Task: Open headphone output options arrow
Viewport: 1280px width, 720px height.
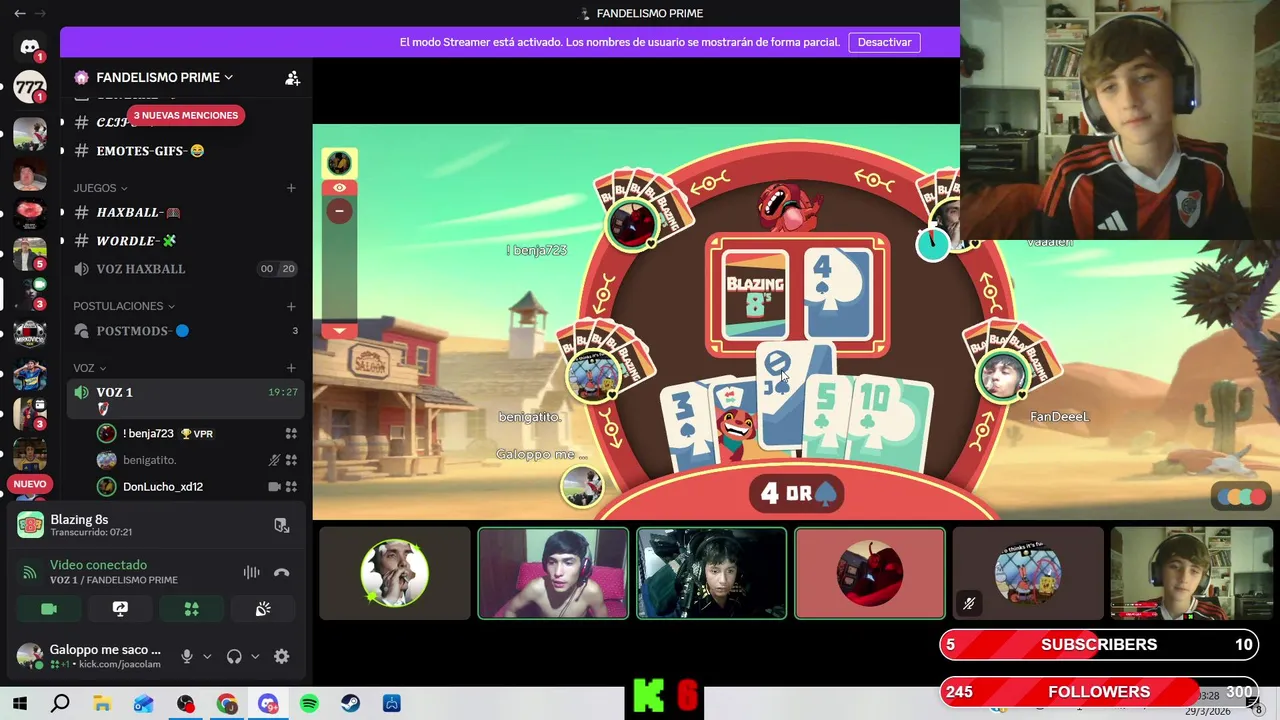Action: pos(255,657)
